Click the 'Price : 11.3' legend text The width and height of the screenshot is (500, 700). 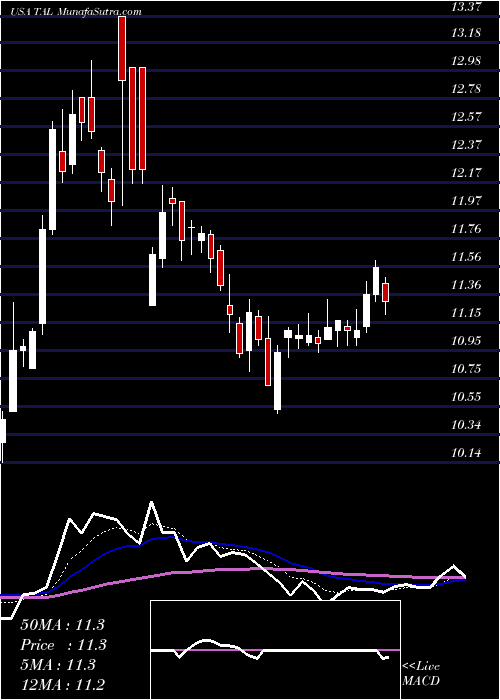coord(62,645)
